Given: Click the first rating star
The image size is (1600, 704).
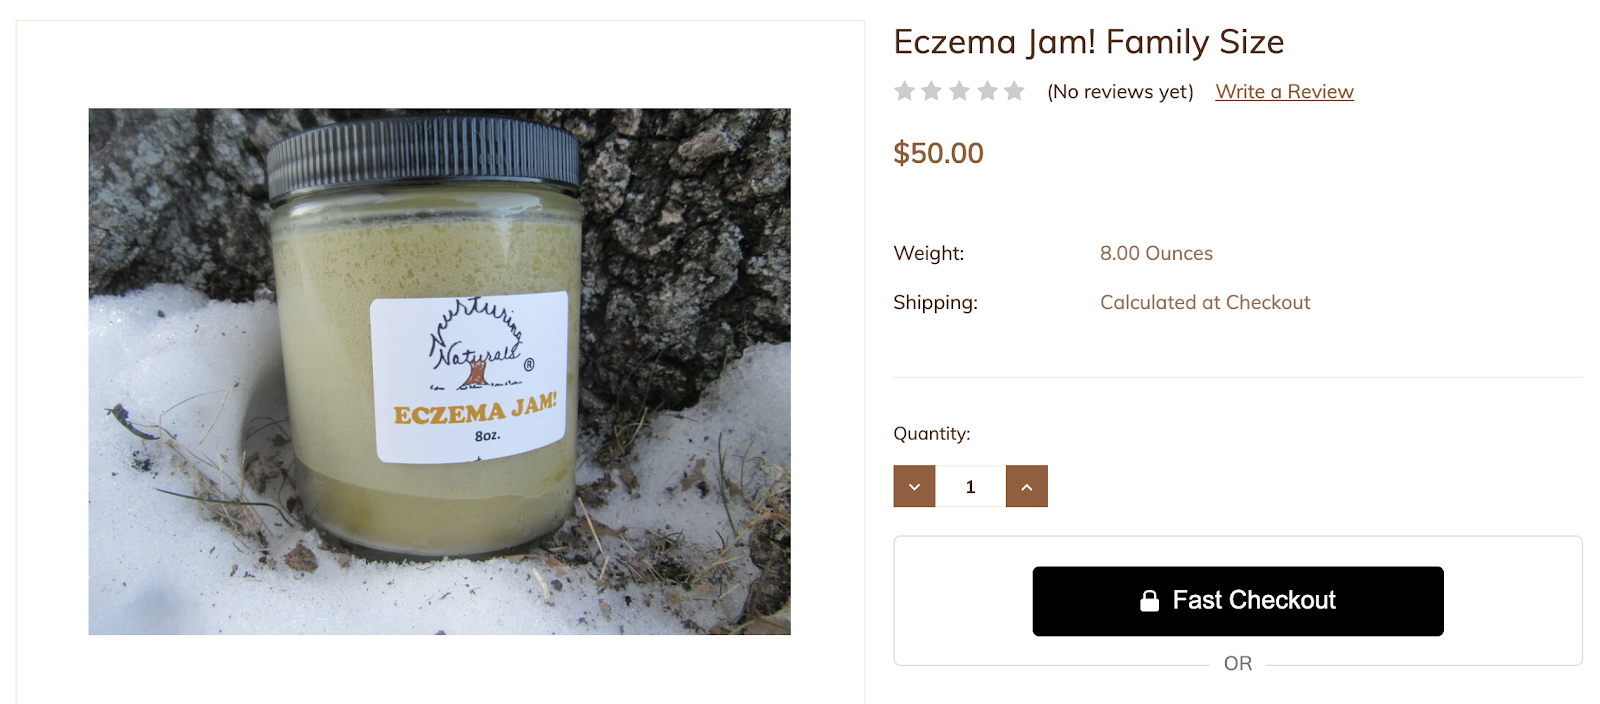Looking at the screenshot, I should tap(905, 91).
